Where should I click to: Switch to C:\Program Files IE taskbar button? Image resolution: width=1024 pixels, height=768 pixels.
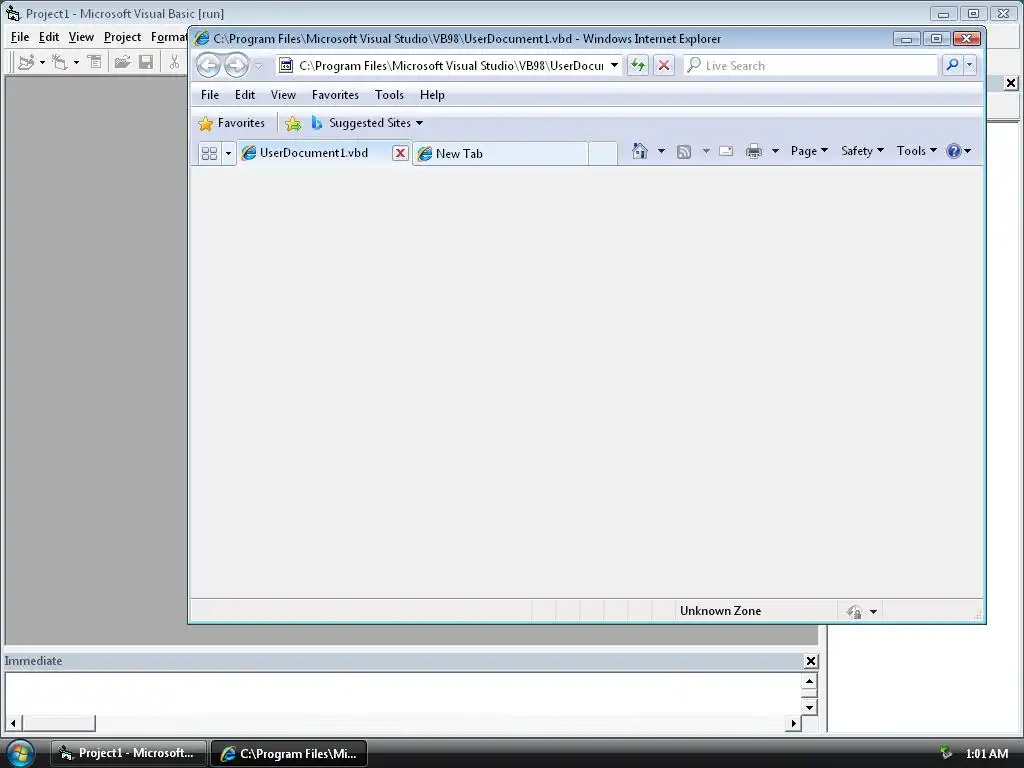coord(289,753)
